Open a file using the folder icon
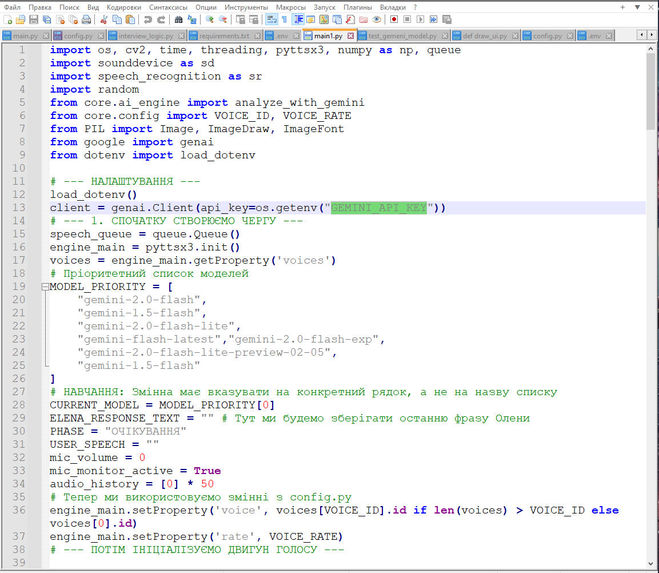Image resolution: width=659 pixels, height=573 pixels. click(x=20, y=20)
